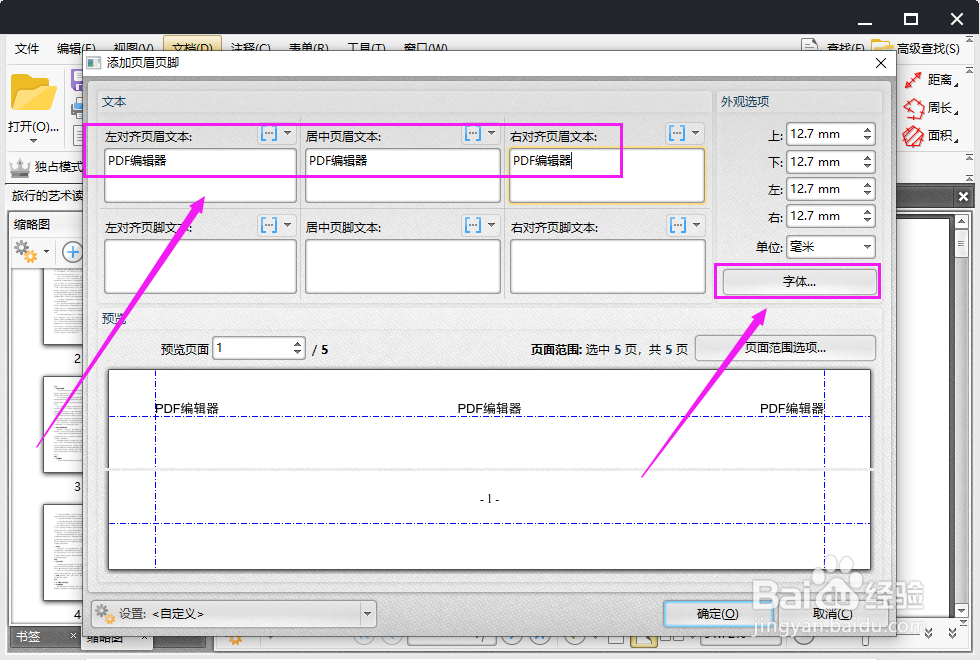Click the Find document icon

click(809, 46)
